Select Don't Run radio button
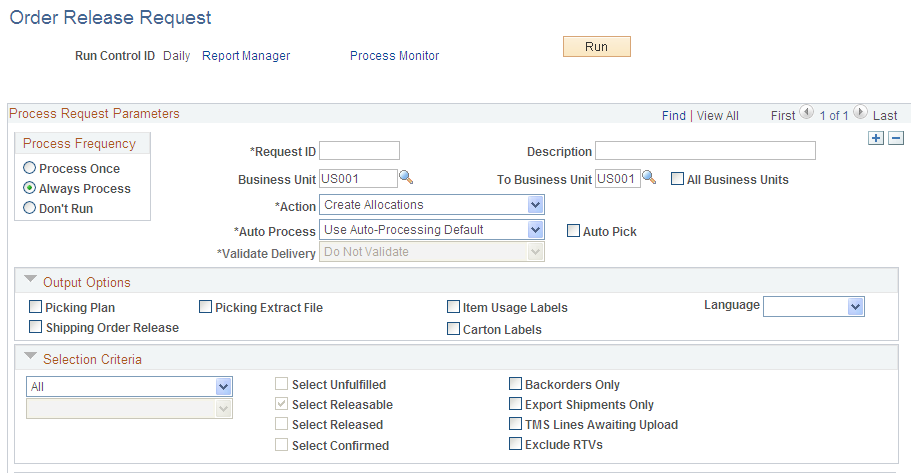The height and width of the screenshot is (473, 911). tap(29, 207)
